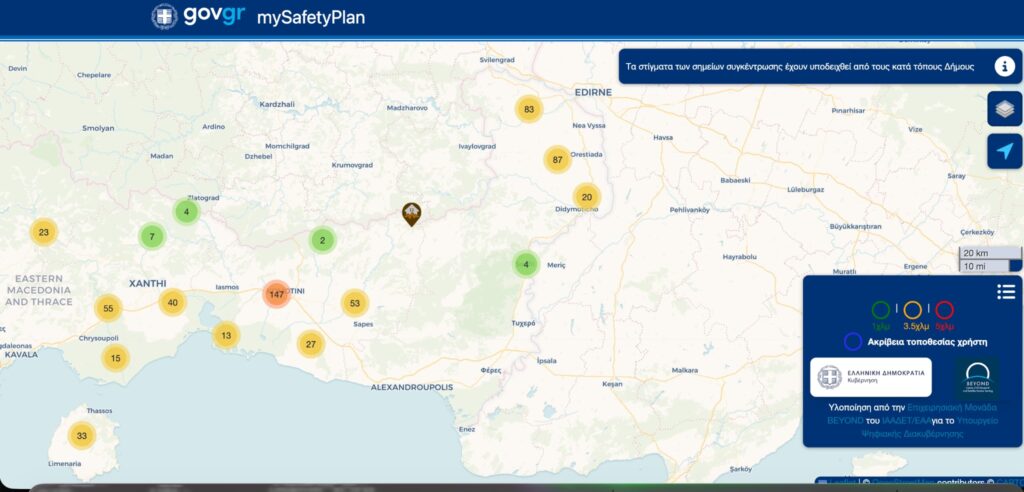
Task: Click the cluster labeled 87 near Orestiada
Action: click(557, 159)
